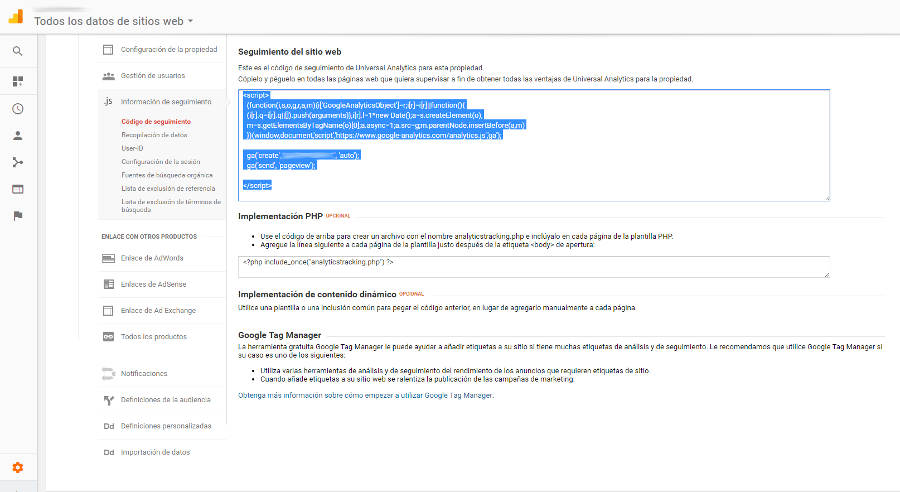Open the Todos los datos de sitios web dropdown
This screenshot has width=900, height=492.
114,21
